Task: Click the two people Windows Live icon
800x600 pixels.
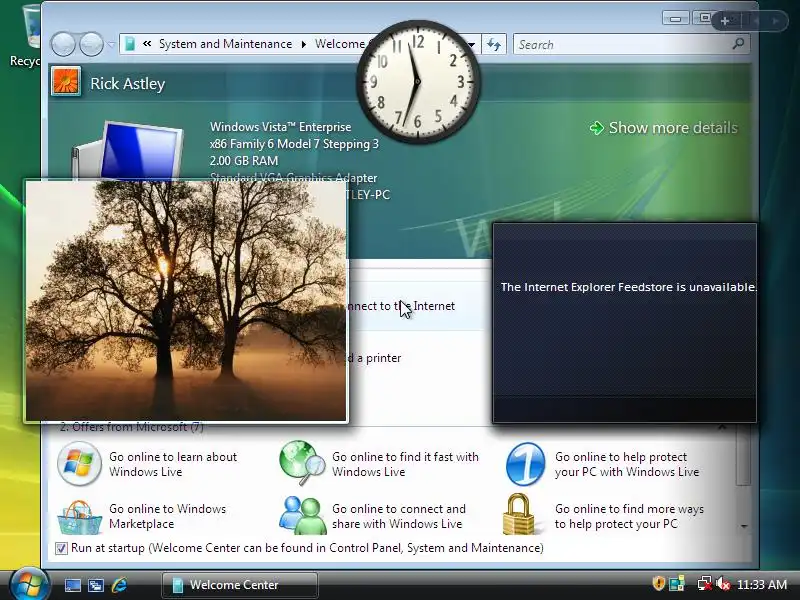Action: pos(303,515)
